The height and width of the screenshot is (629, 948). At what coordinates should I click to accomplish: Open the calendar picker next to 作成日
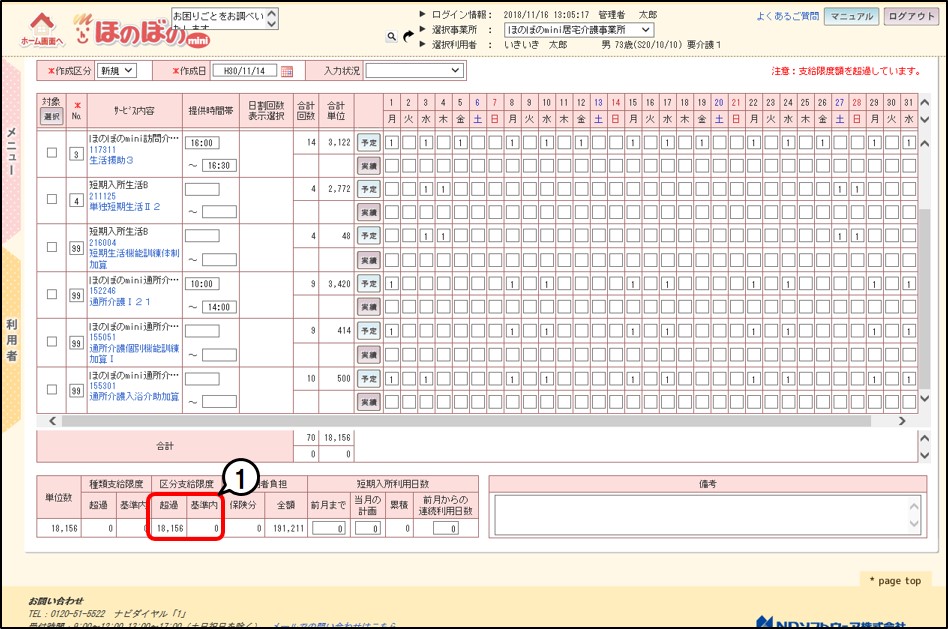coord(287,71)
